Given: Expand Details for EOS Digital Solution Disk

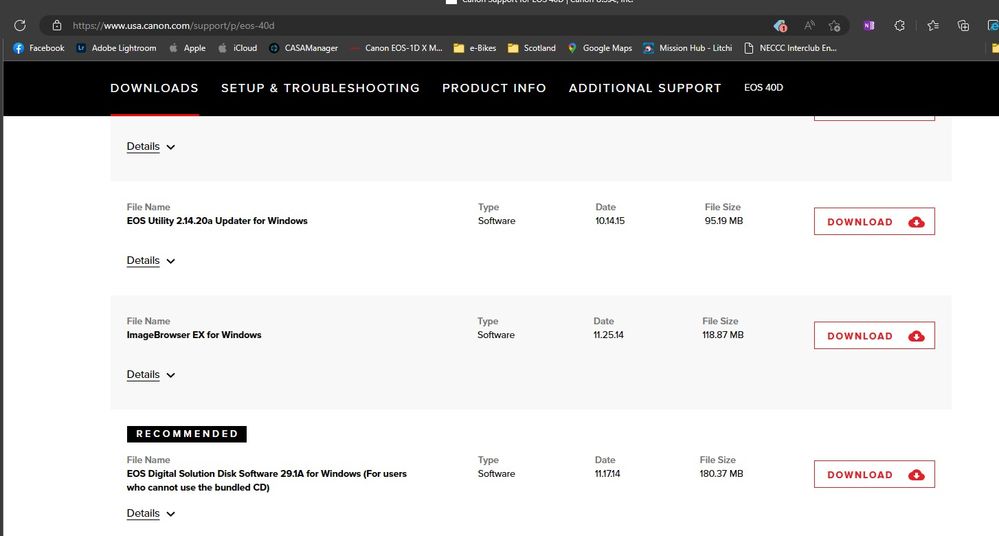Looking at the screenshot, I should pyautogui.click(x=150, y=513).
